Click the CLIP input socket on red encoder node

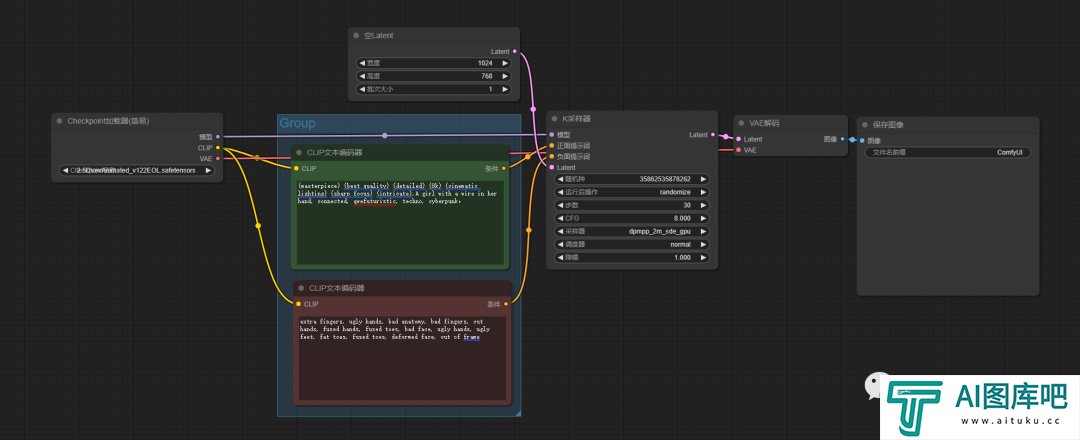298,304
